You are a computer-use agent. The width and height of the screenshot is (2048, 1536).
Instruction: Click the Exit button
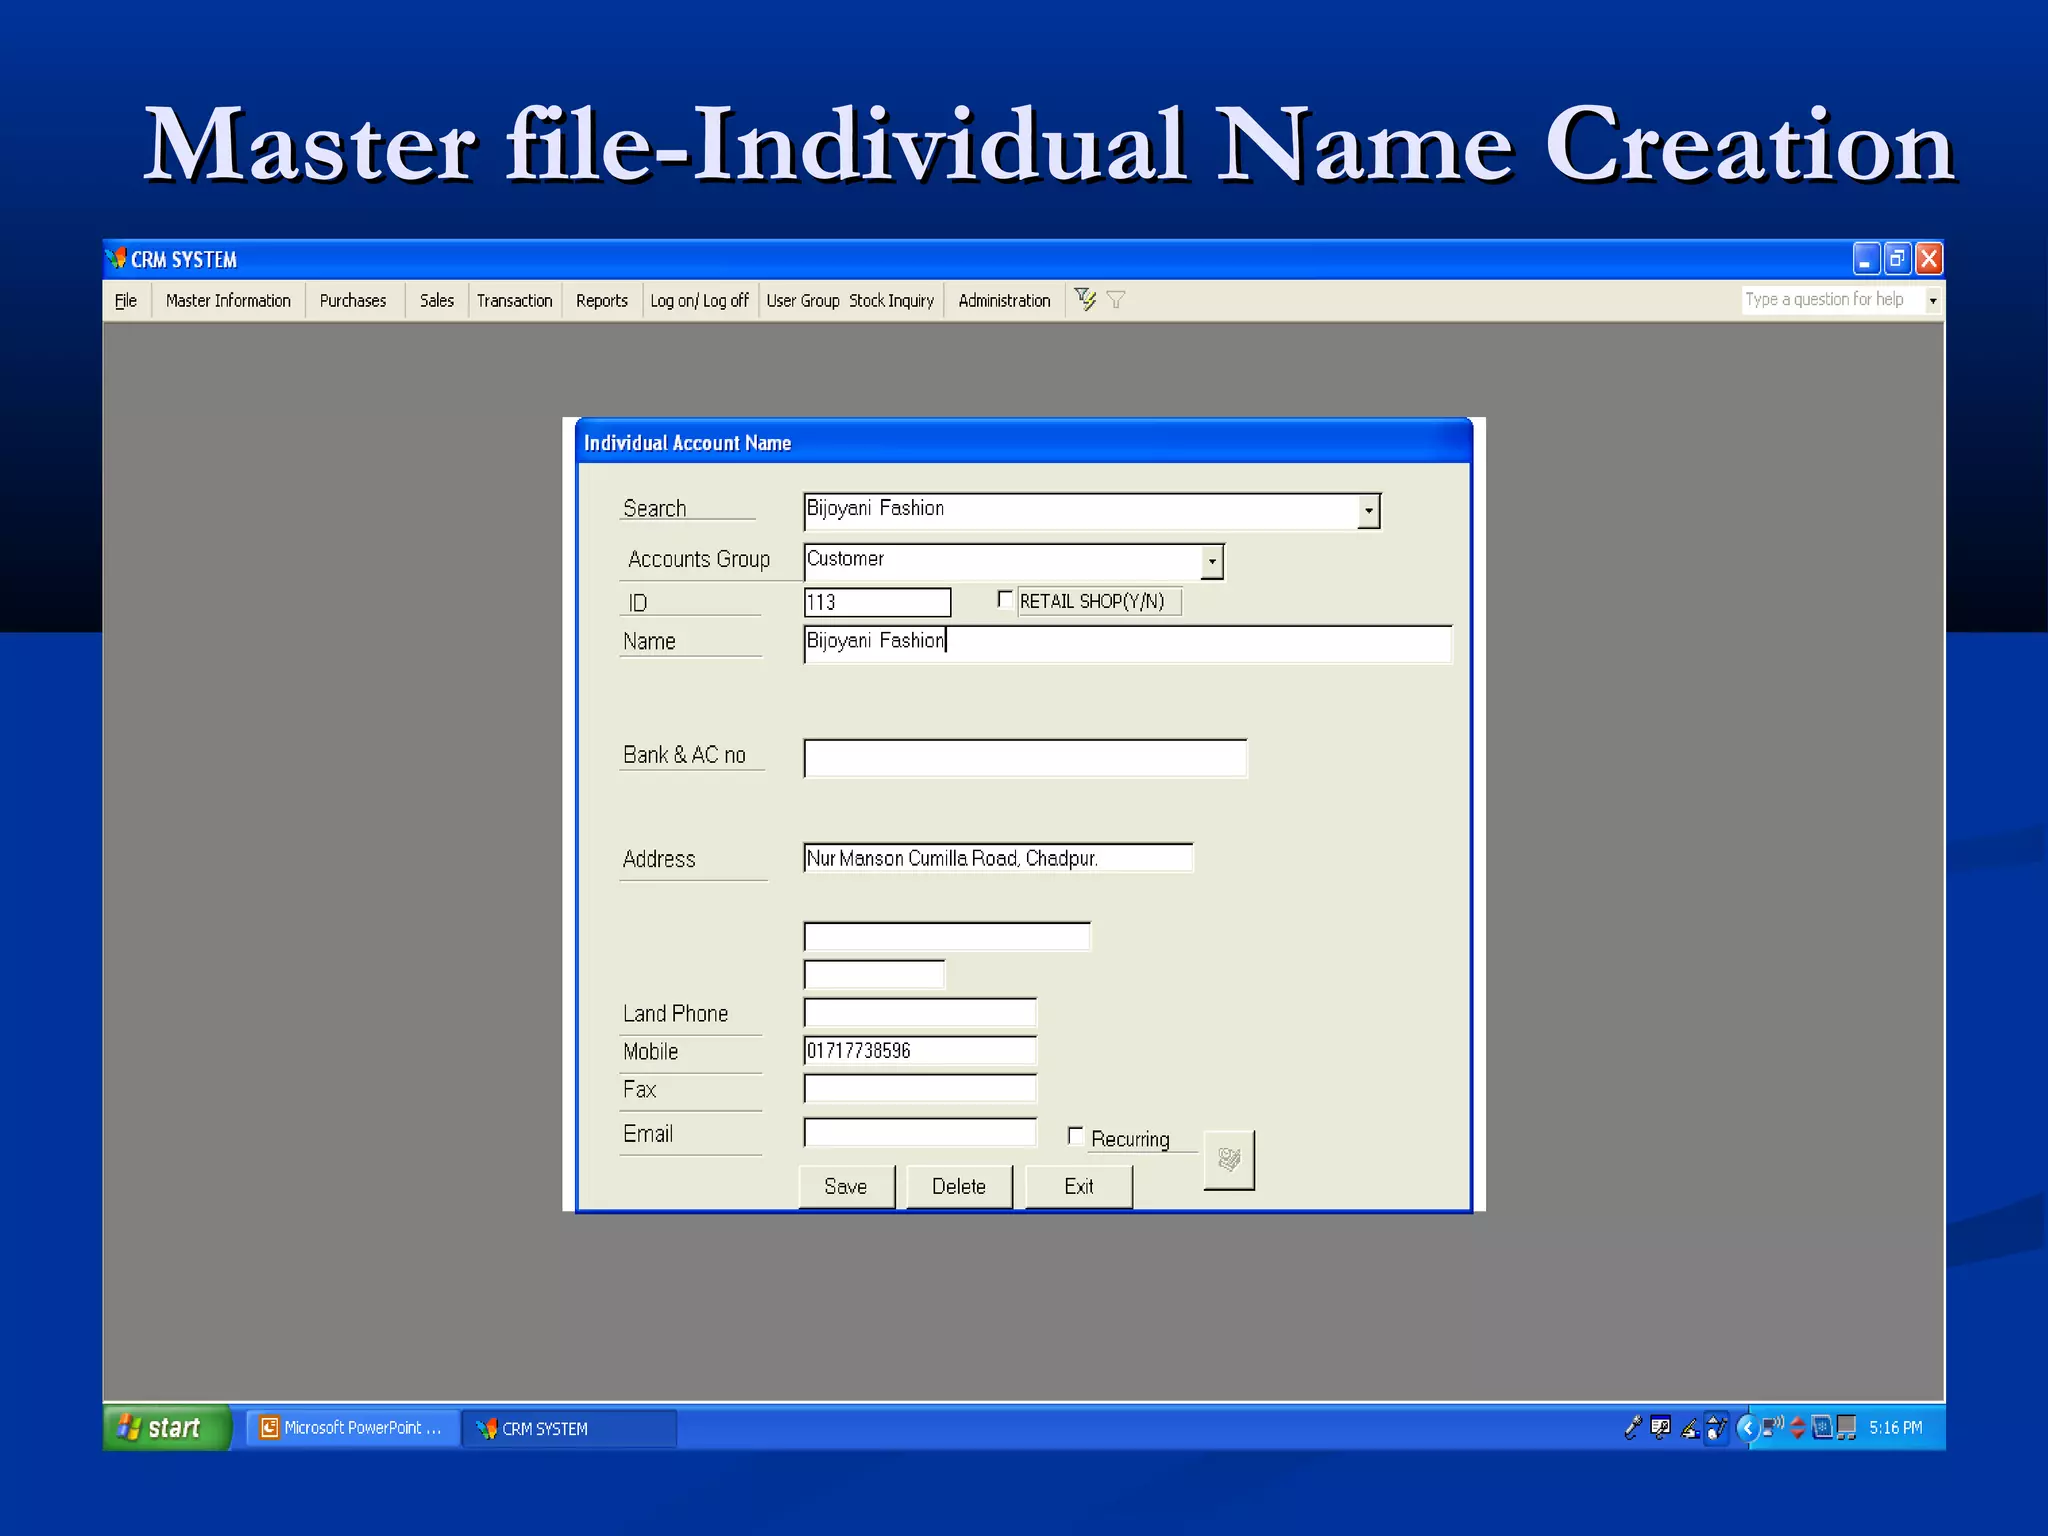pos(1078,1186)
